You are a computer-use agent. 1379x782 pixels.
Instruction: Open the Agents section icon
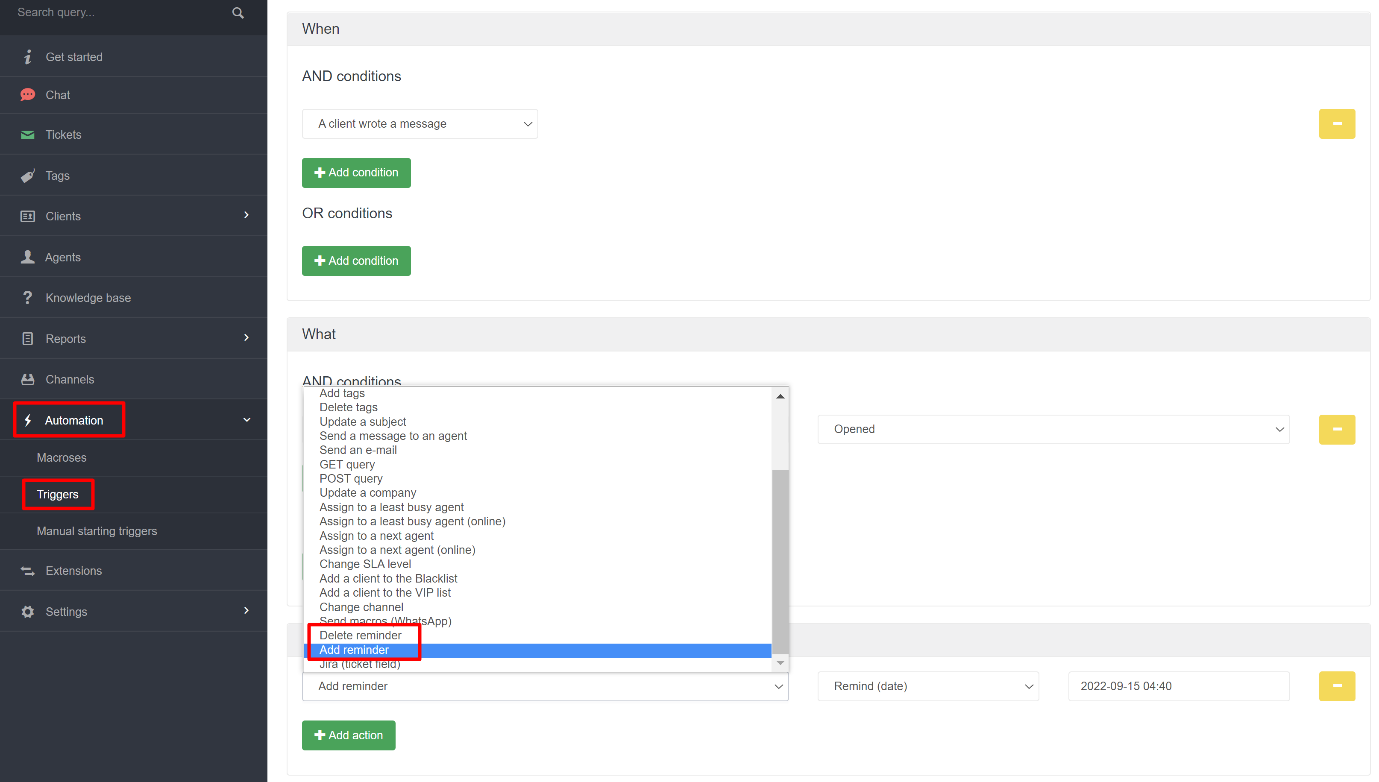[x=27, y=256]
